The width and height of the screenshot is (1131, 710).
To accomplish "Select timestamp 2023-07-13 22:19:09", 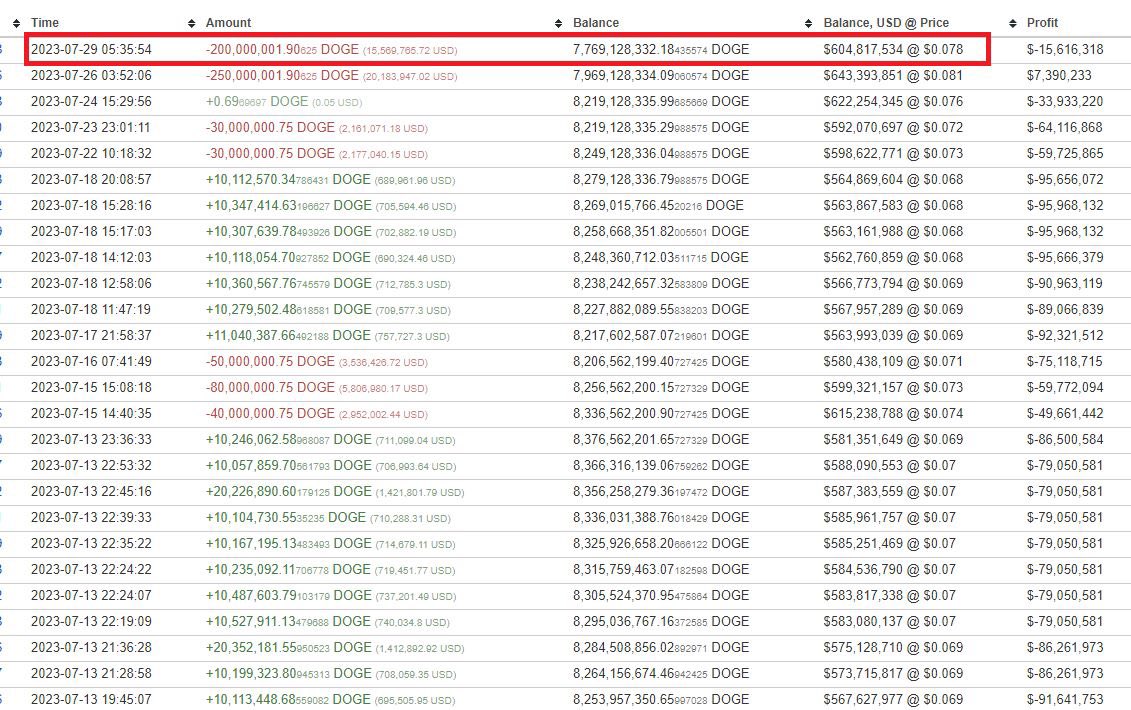I will click(92, 621).
